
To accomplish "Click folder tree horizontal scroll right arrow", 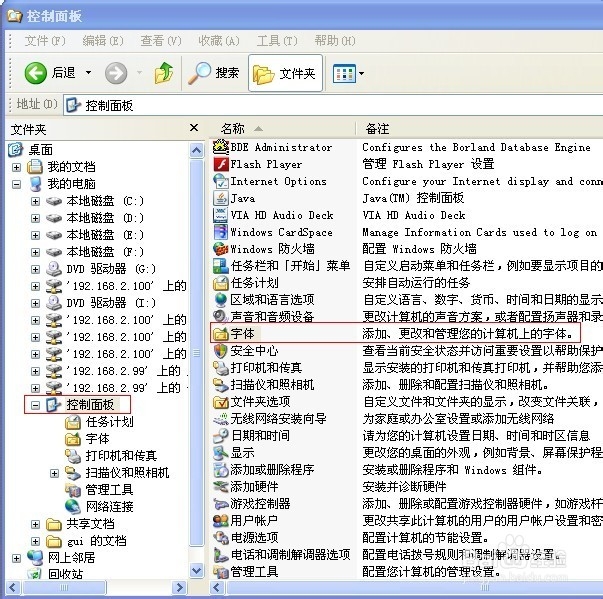I will (x=179, y=587).
